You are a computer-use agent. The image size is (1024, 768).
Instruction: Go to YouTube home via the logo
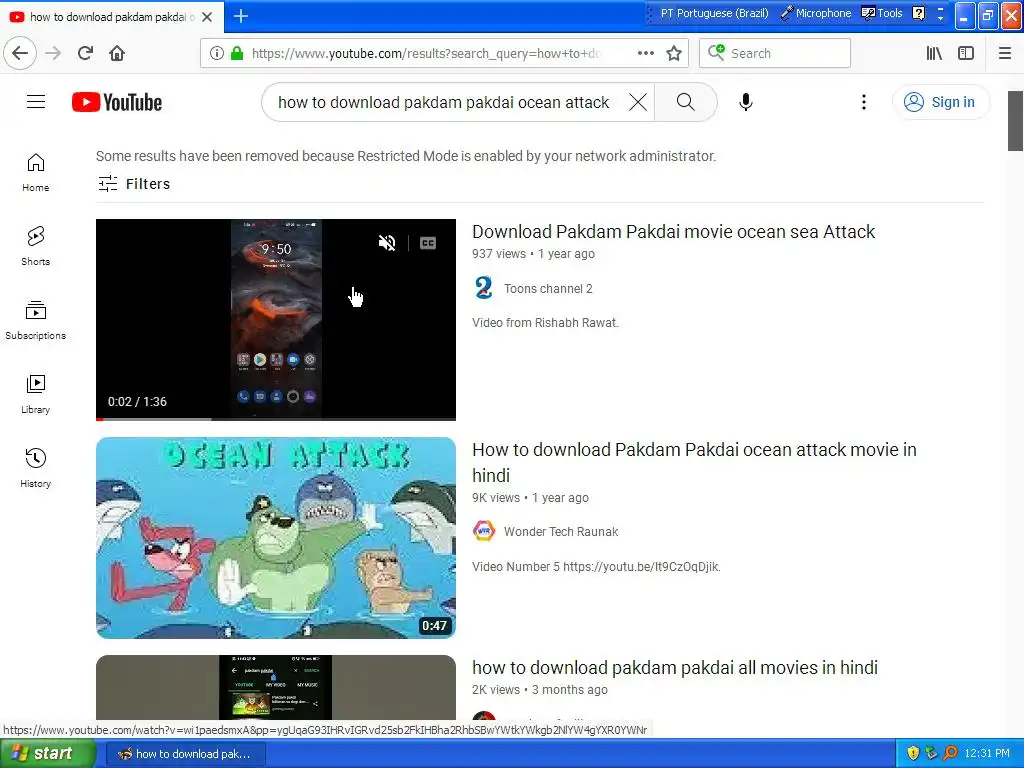(x=117, y=103)
